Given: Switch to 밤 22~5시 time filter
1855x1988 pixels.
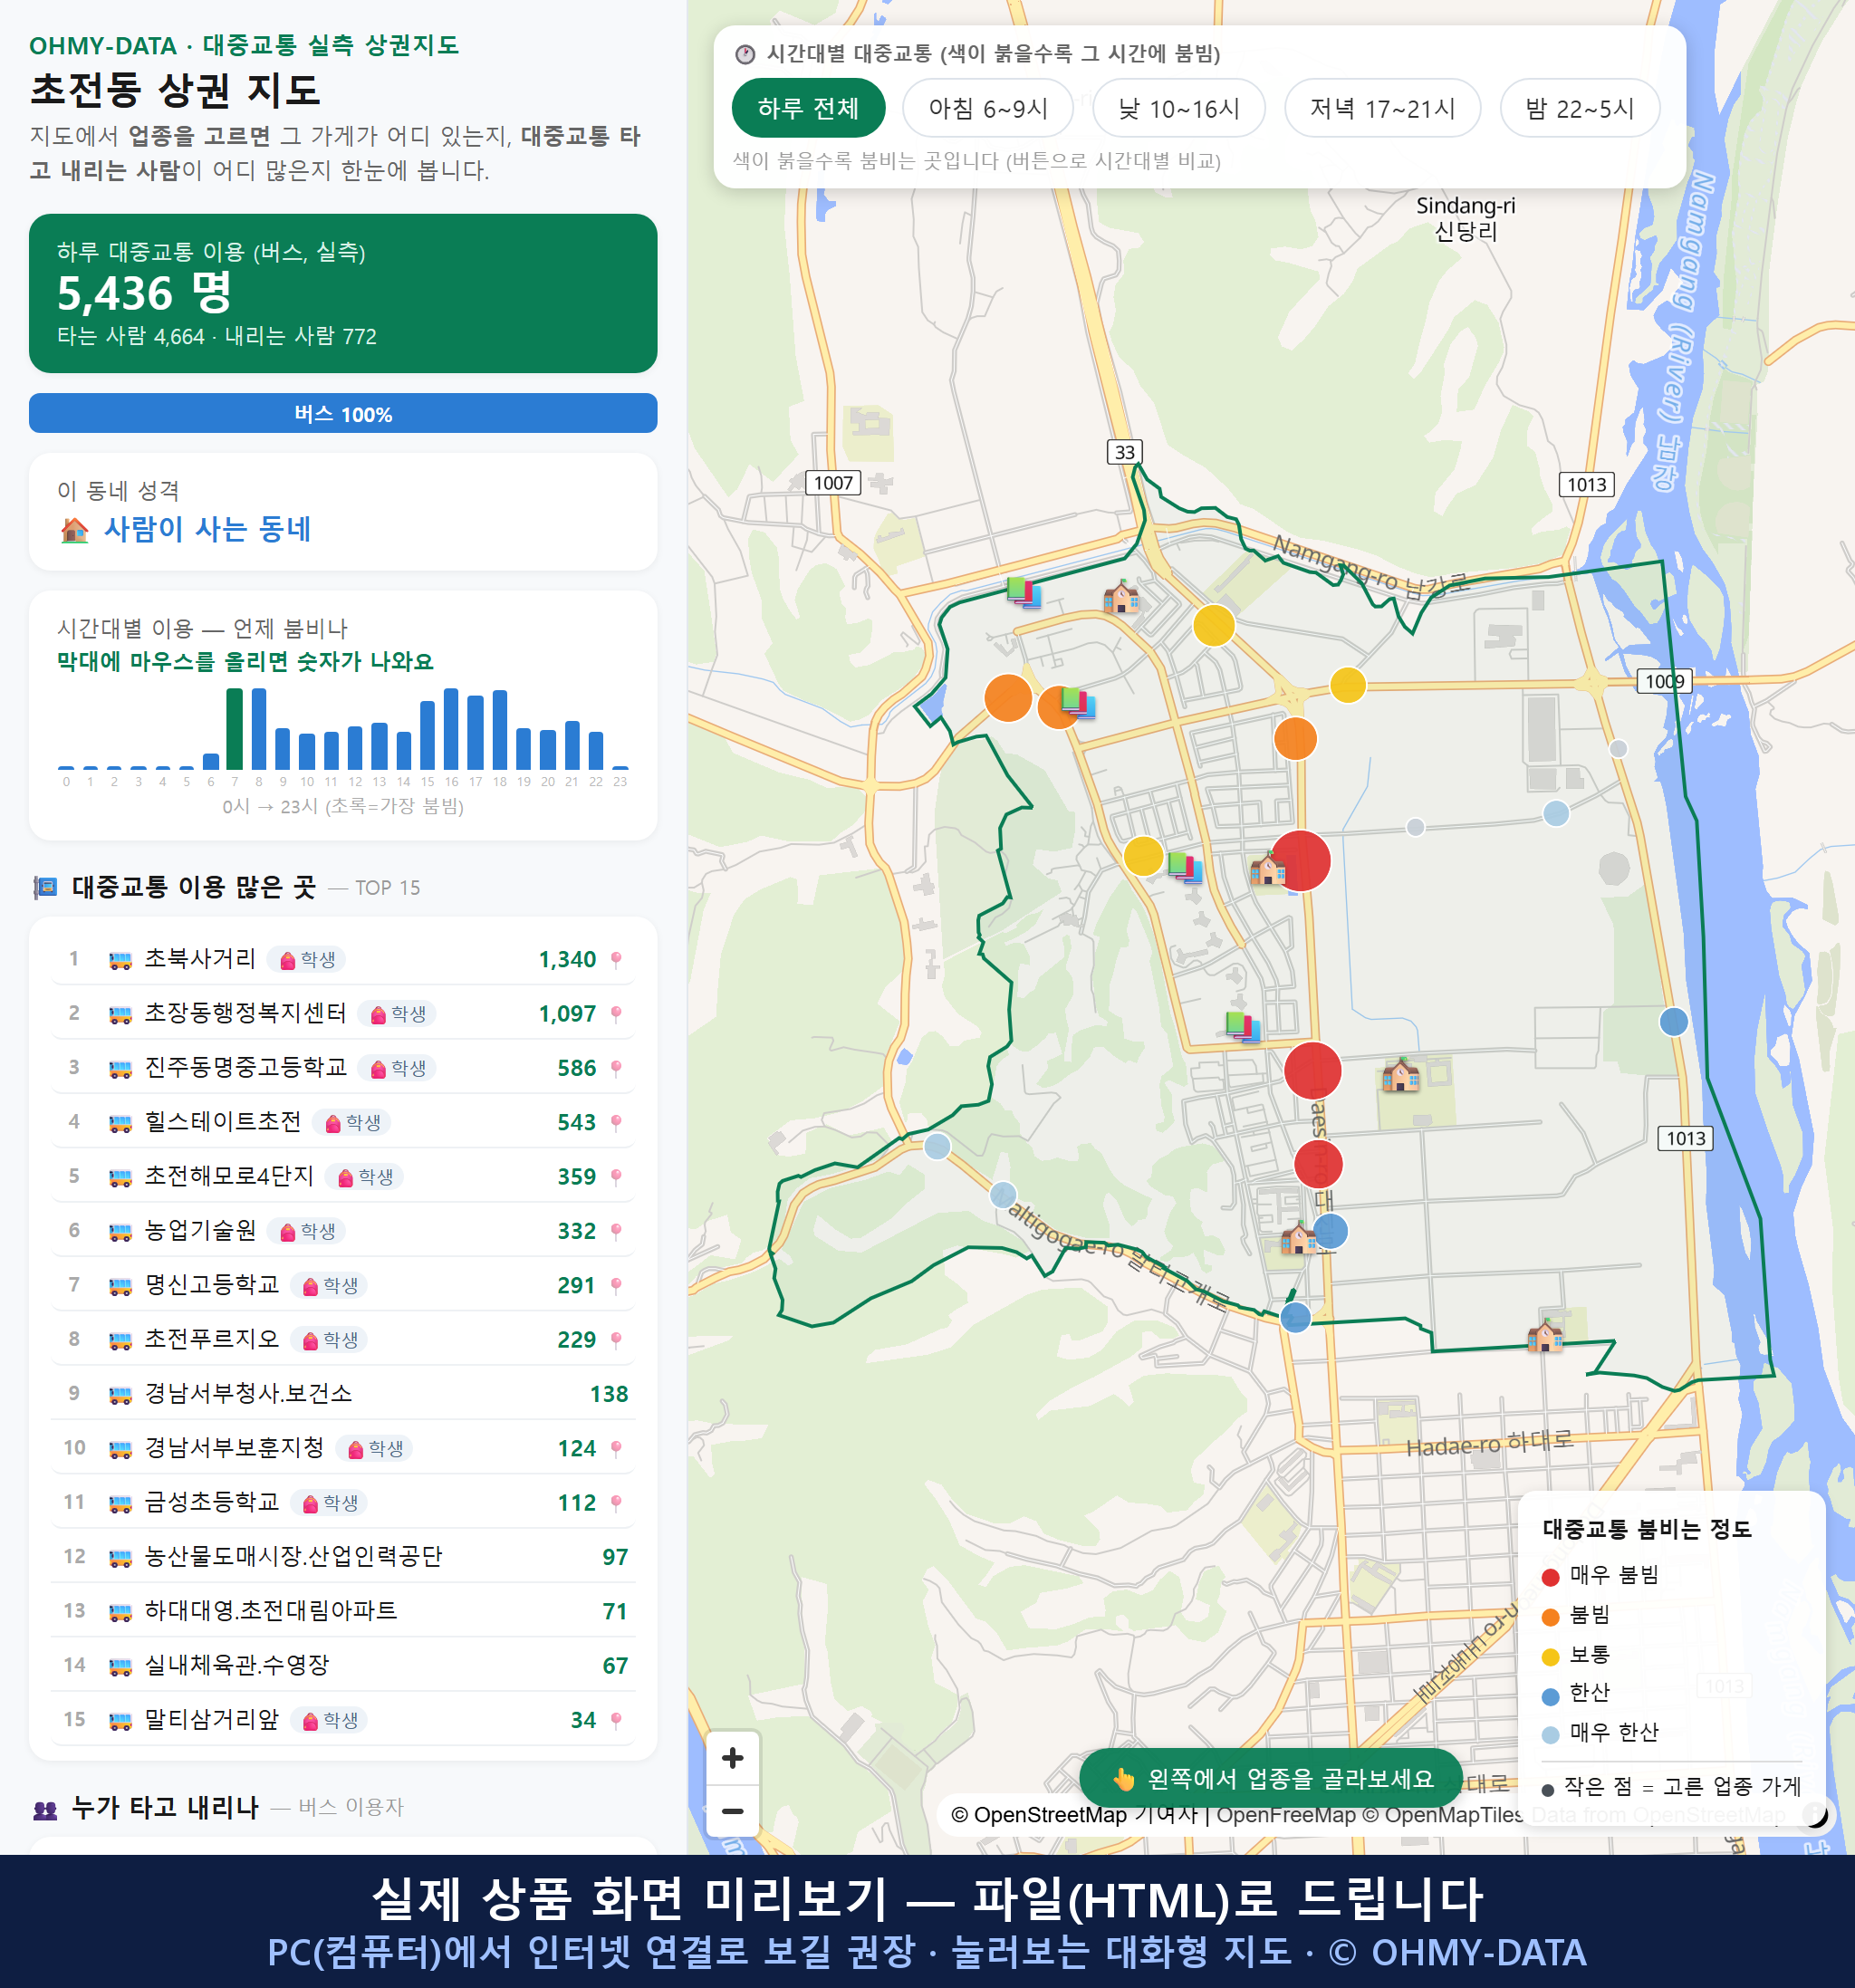Looking at the screenshot, I should (x=1579, y=108).
